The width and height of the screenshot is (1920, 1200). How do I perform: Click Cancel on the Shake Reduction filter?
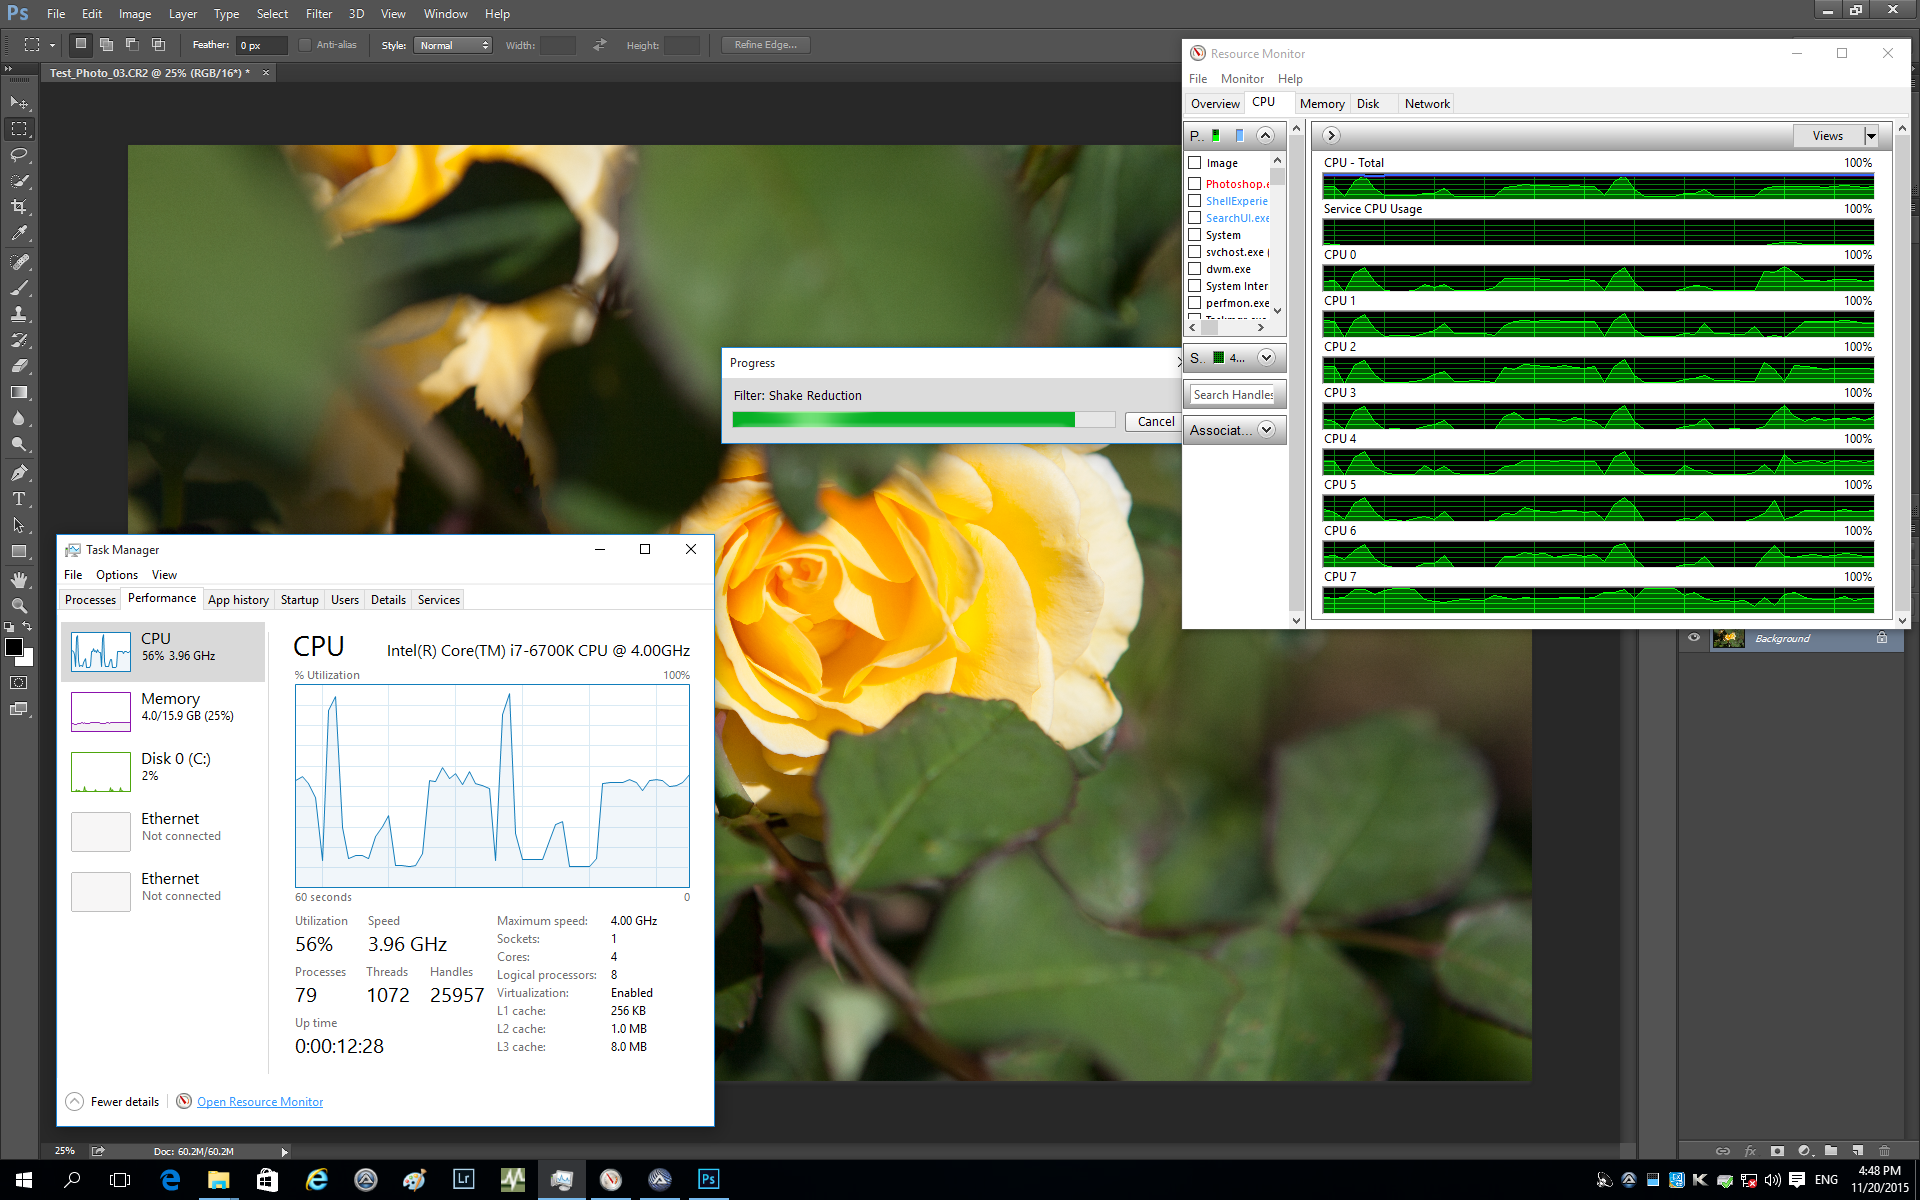coord(1153,420)
